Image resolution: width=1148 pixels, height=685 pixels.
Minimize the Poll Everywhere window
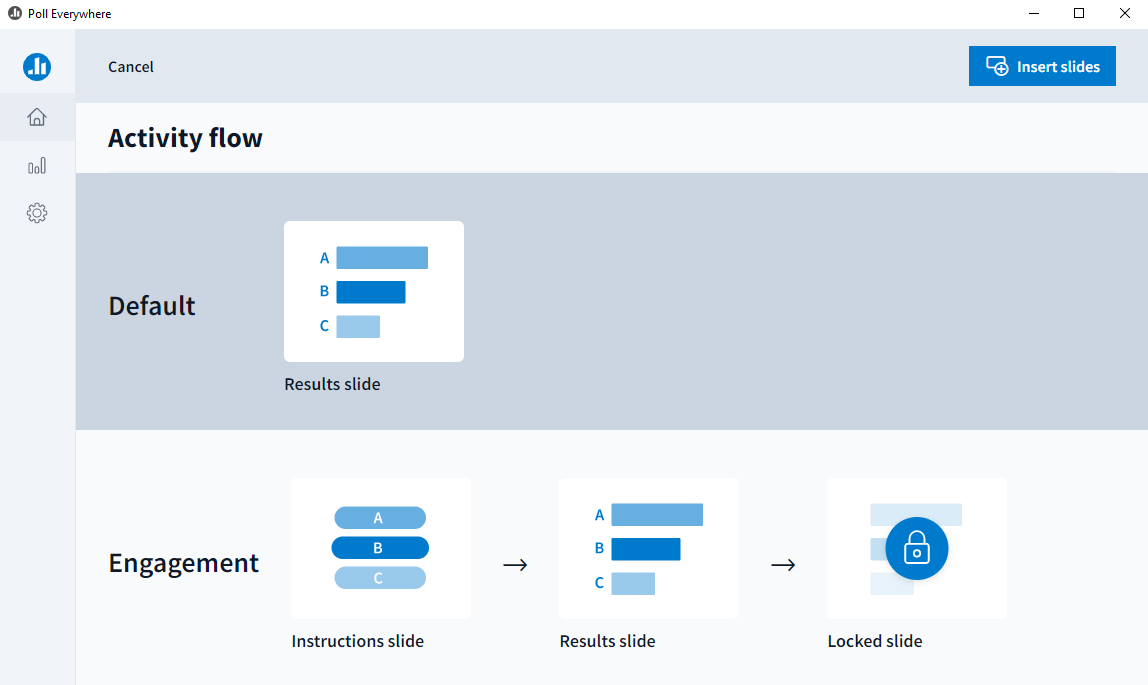[x=1032, y=13]
